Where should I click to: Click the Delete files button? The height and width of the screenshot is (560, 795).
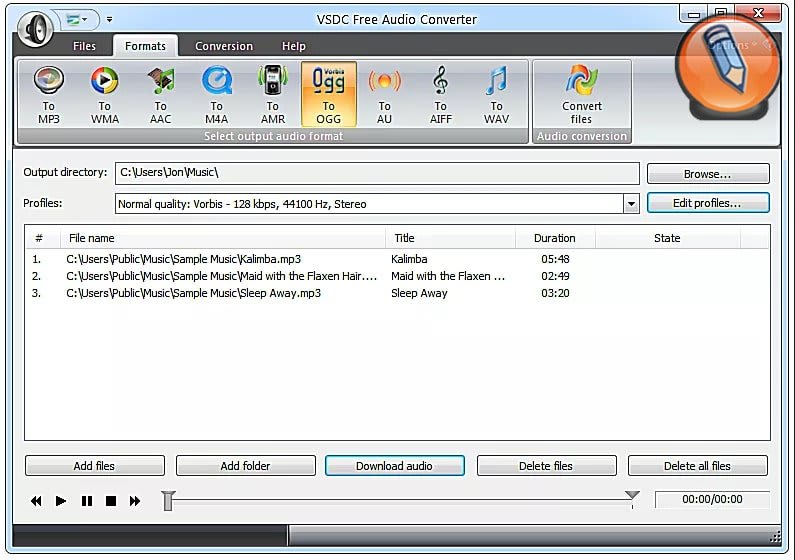(x=547, y=465)
